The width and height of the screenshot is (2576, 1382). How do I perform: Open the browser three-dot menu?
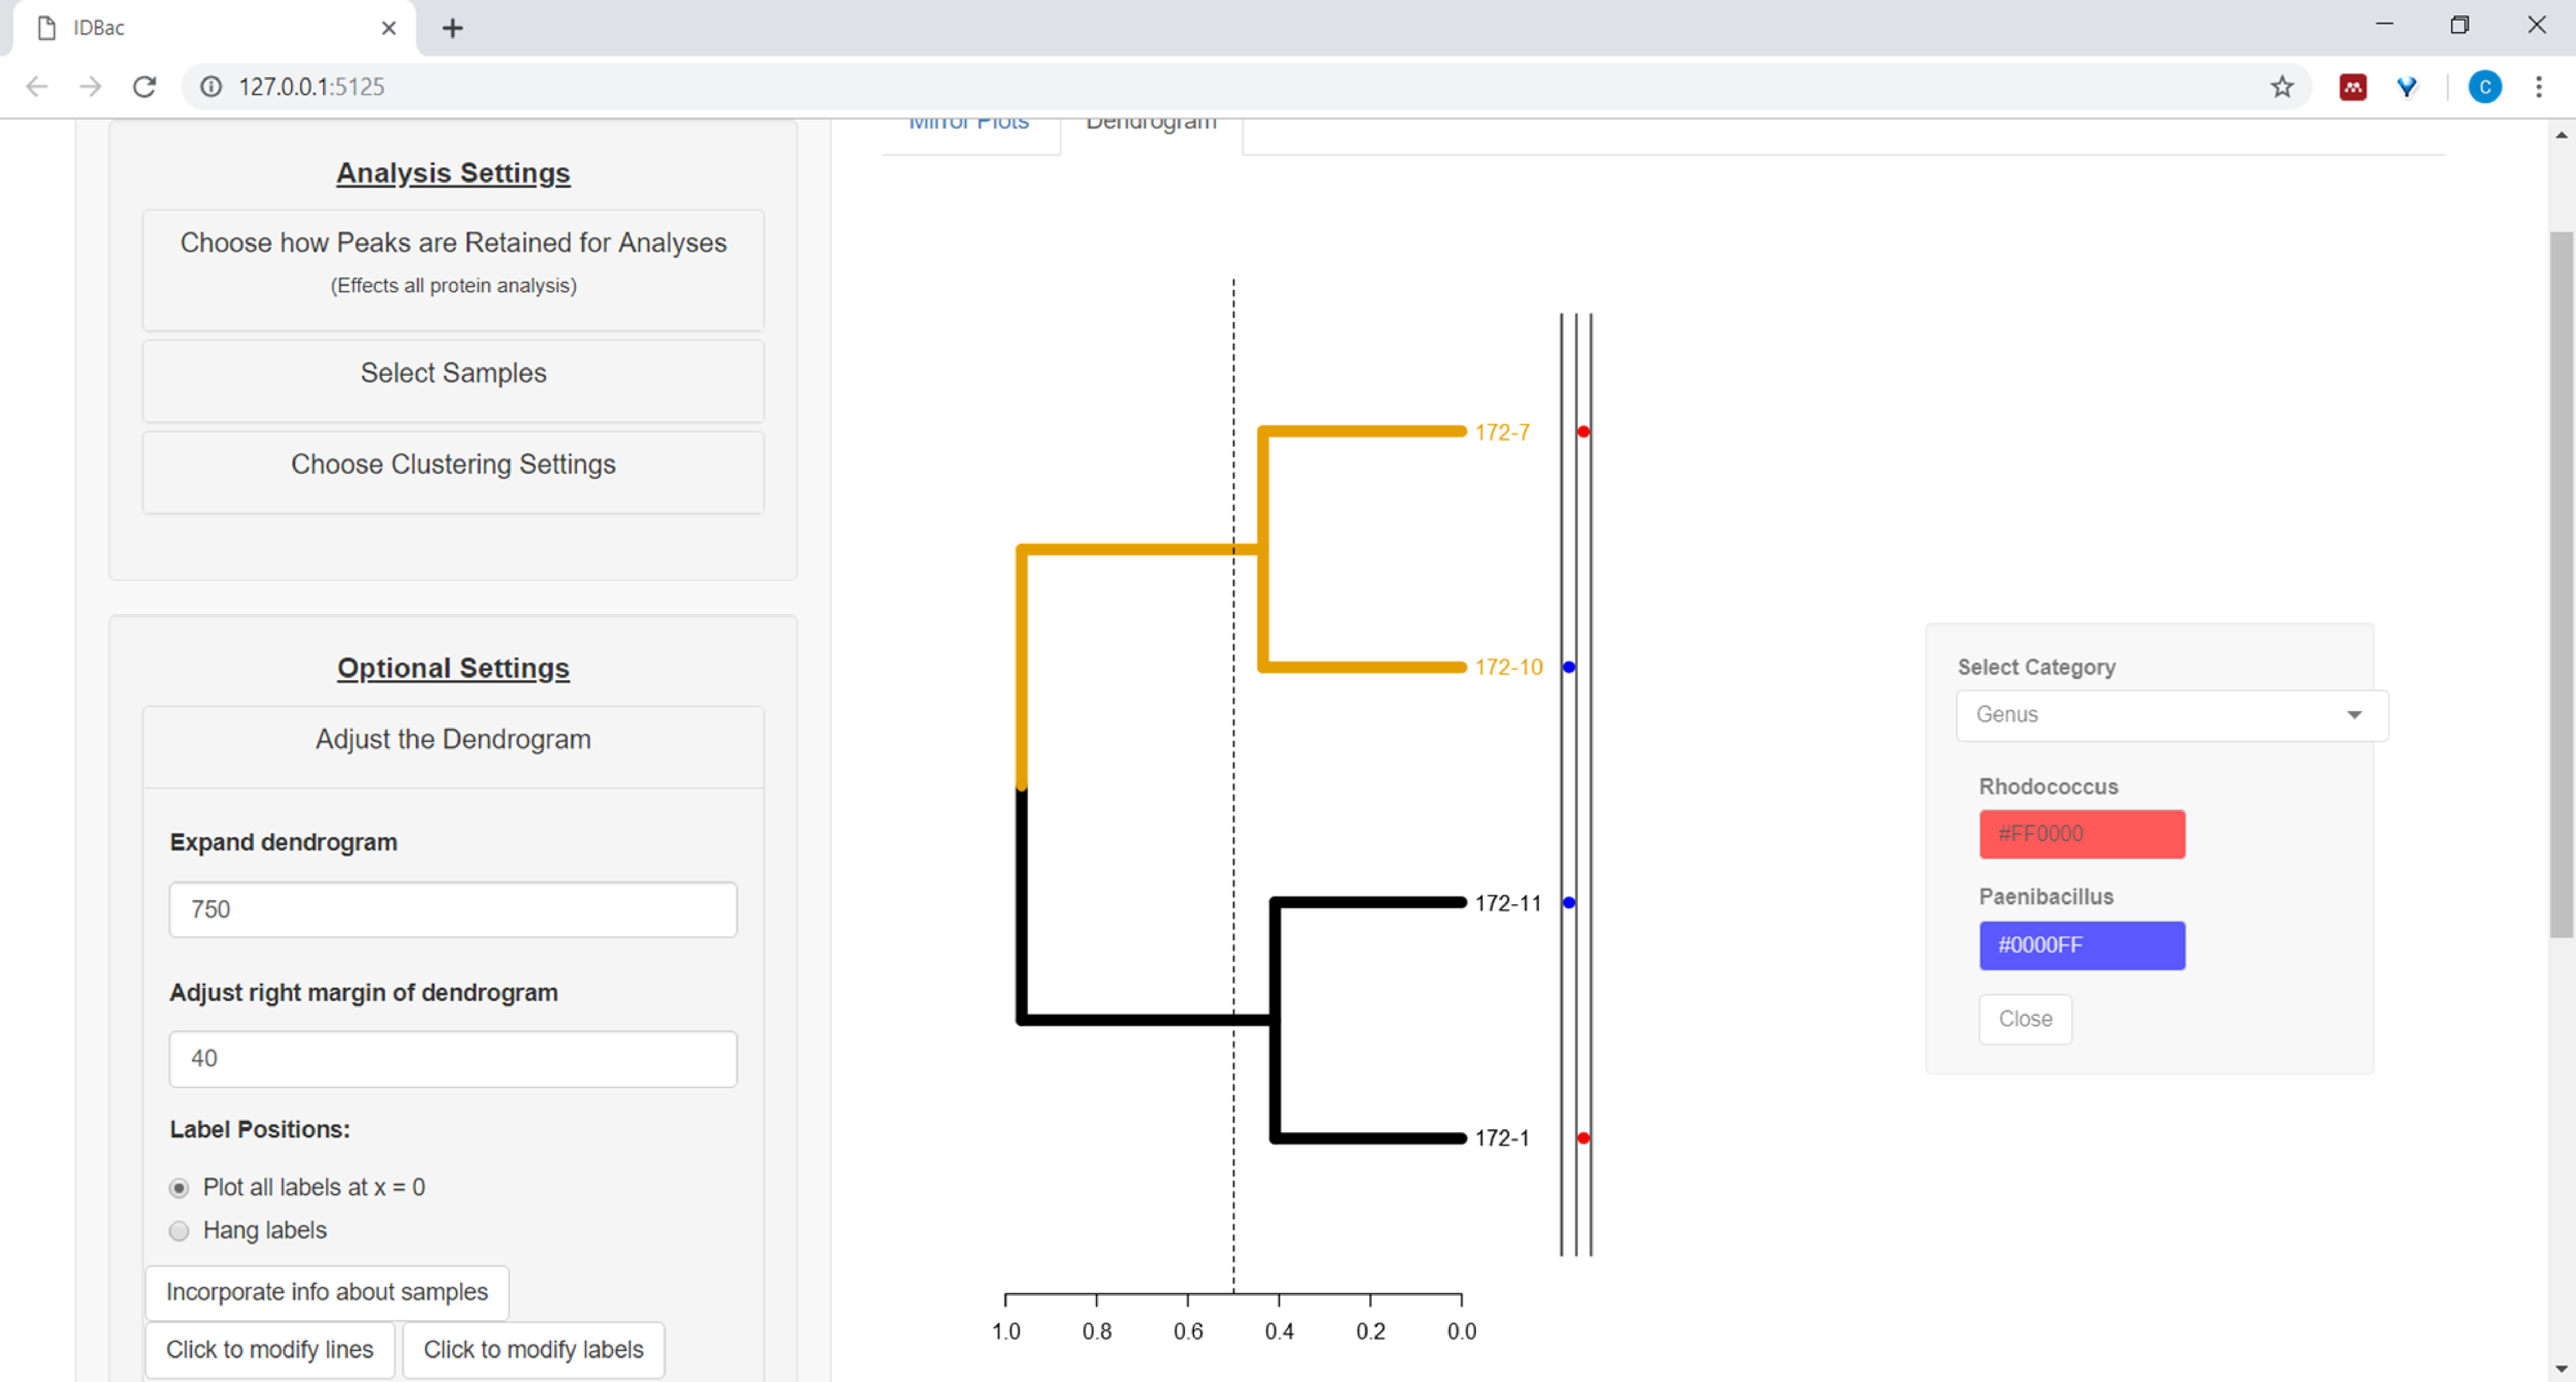pos(2538,87)
